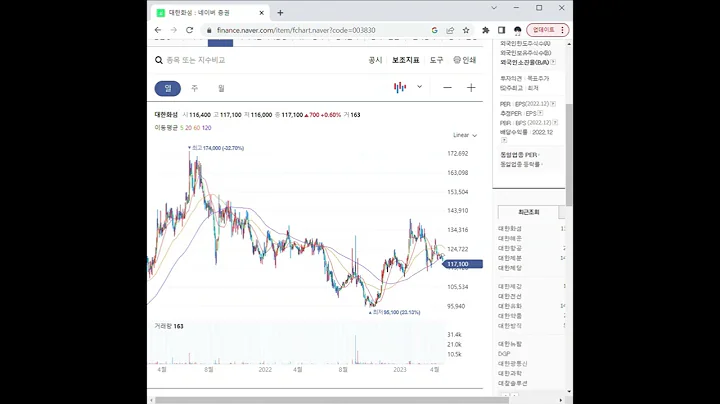The height and width of the screenshot is (404, 720).
Task: Select the 일 daily period
Action: [168, 88]
